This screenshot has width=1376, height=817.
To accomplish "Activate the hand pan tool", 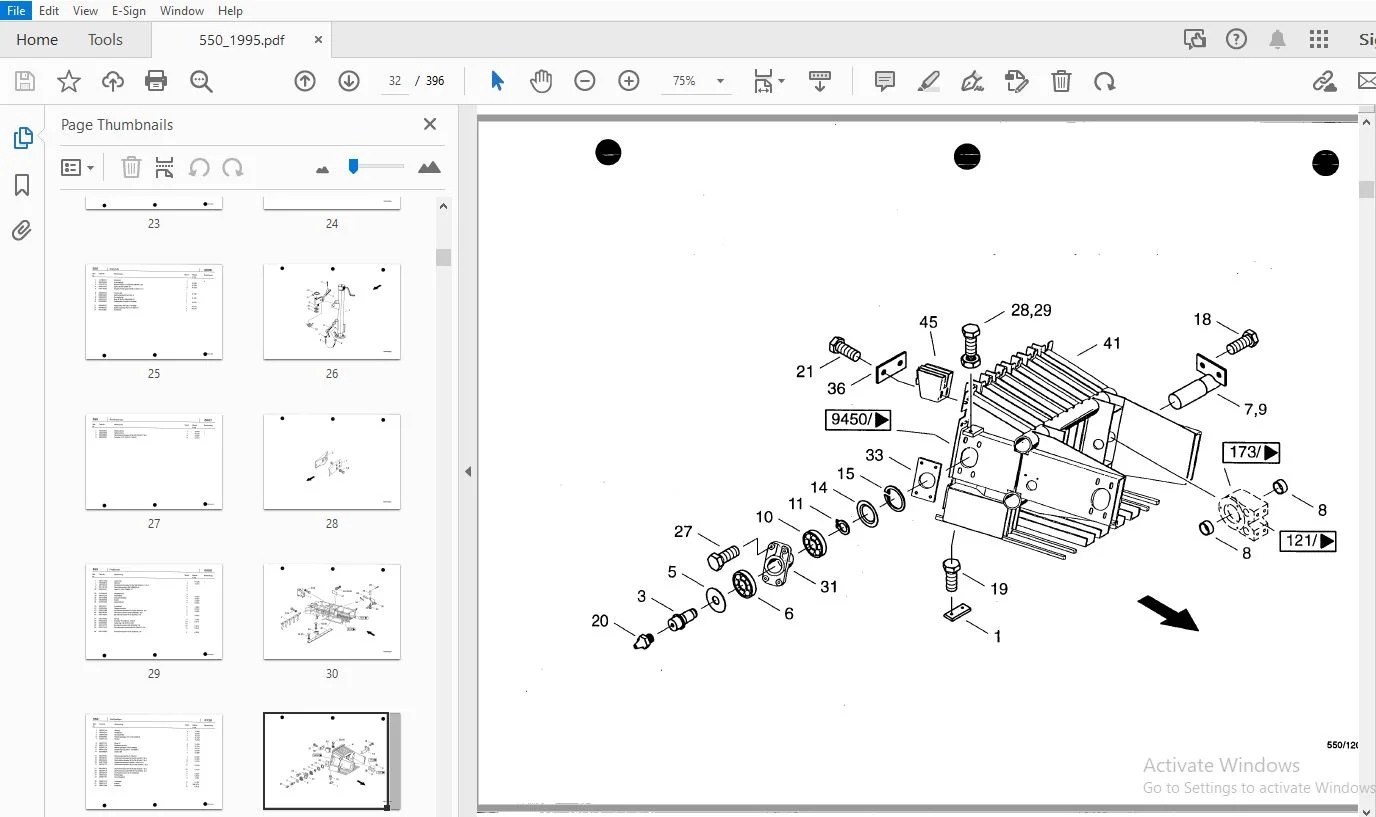I will tap(541, 81).
